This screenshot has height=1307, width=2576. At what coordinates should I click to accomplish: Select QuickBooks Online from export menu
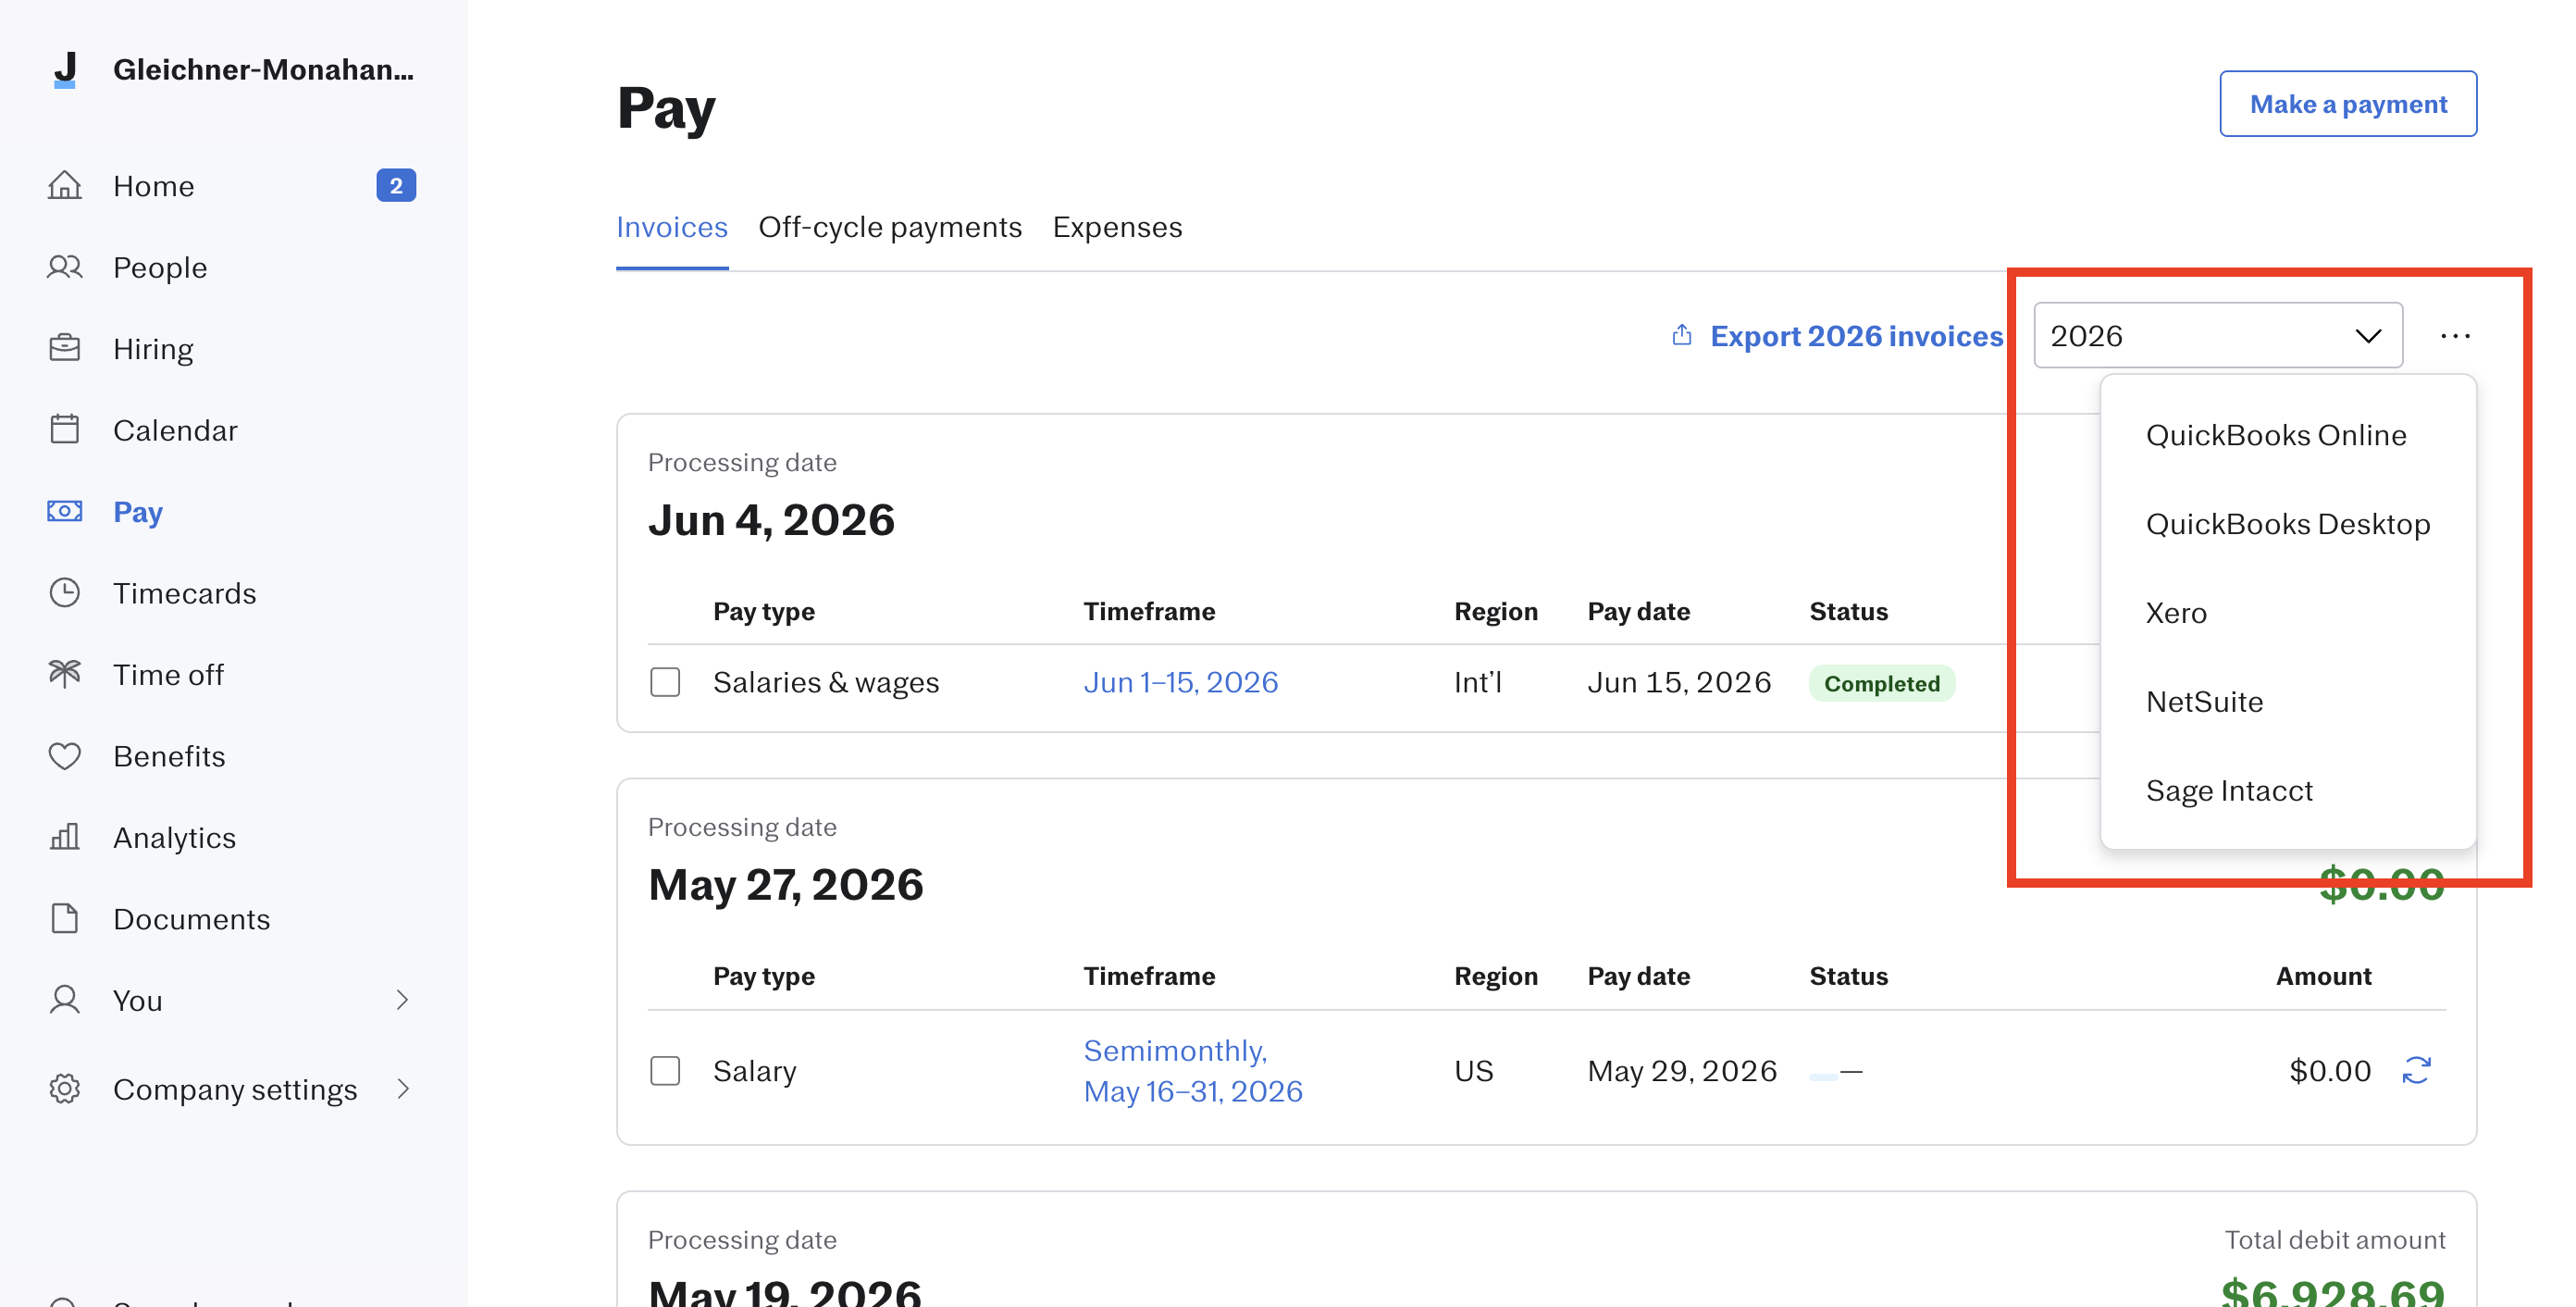tap(2276, 435)
